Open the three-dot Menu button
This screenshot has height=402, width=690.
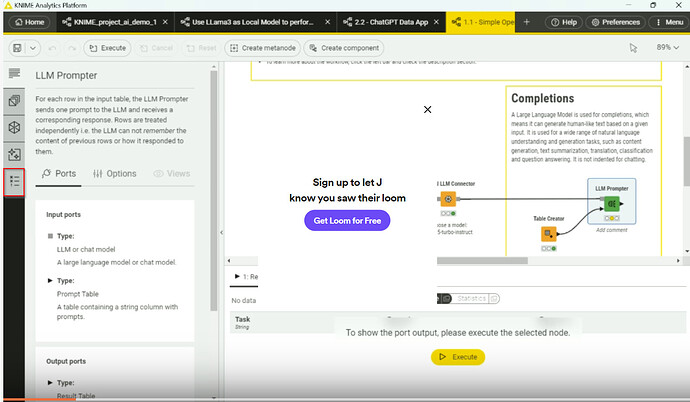click(x=668, y=22)
